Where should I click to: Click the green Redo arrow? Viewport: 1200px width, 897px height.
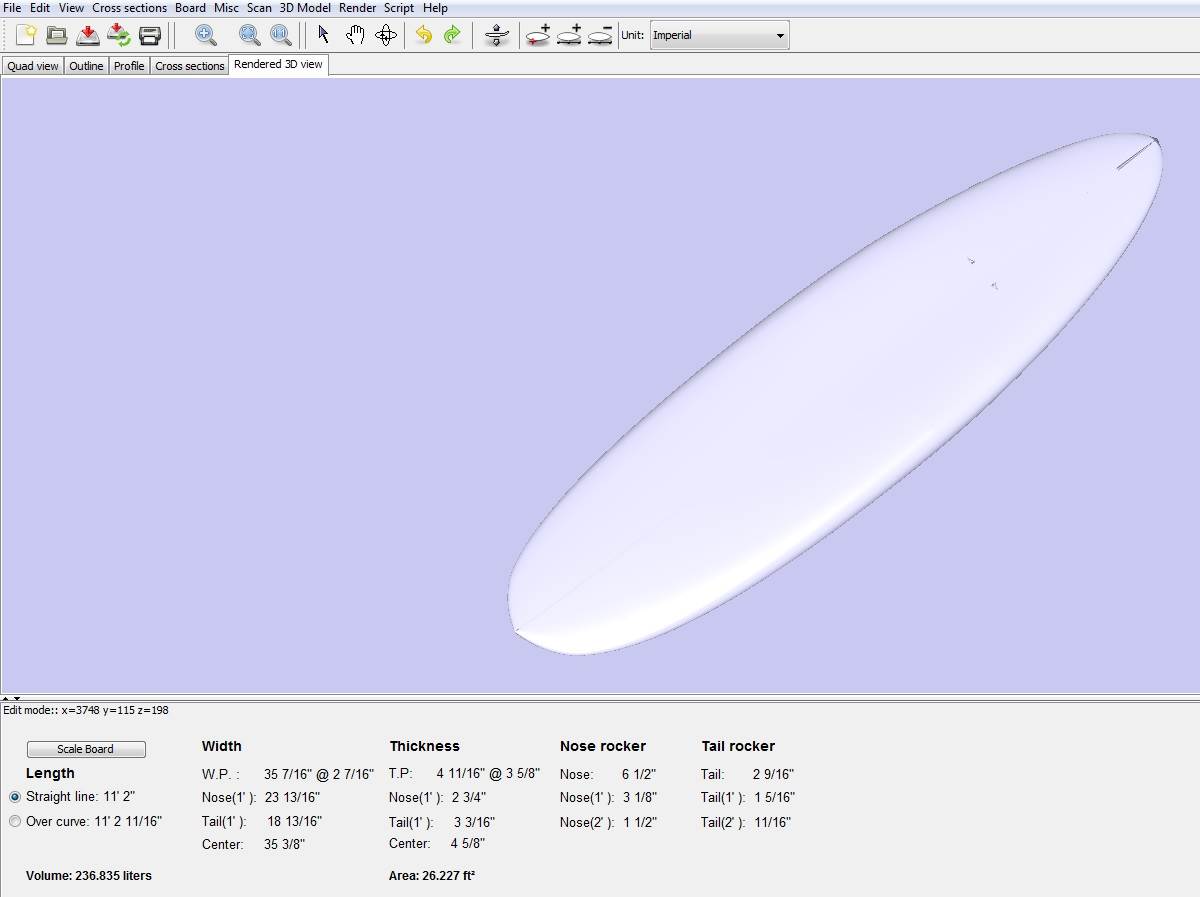[x=452, y=36]
